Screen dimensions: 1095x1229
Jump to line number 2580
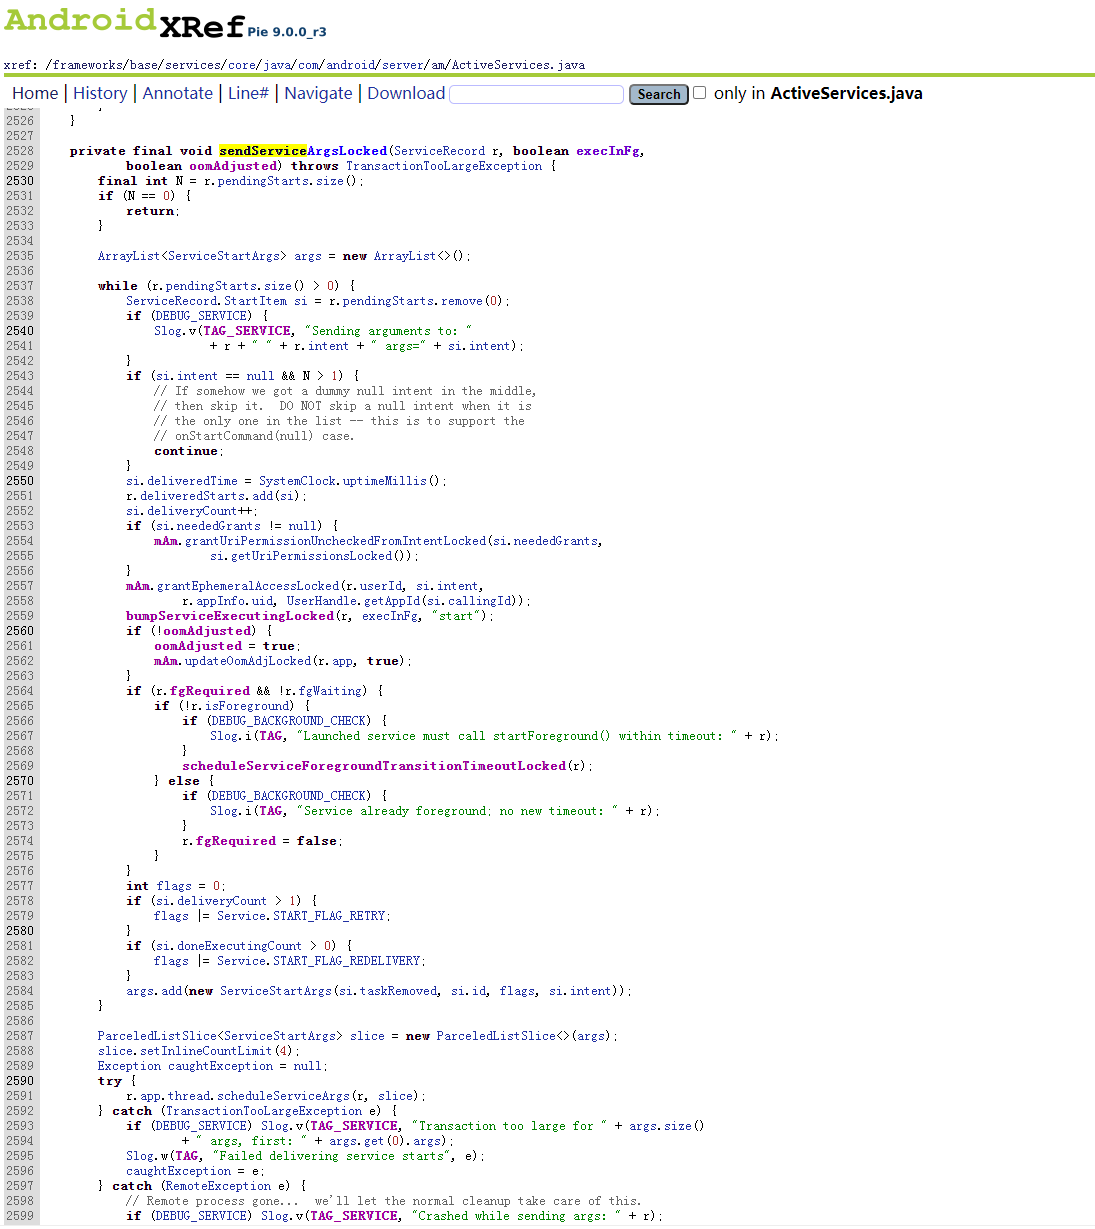(x=19, y=931)
